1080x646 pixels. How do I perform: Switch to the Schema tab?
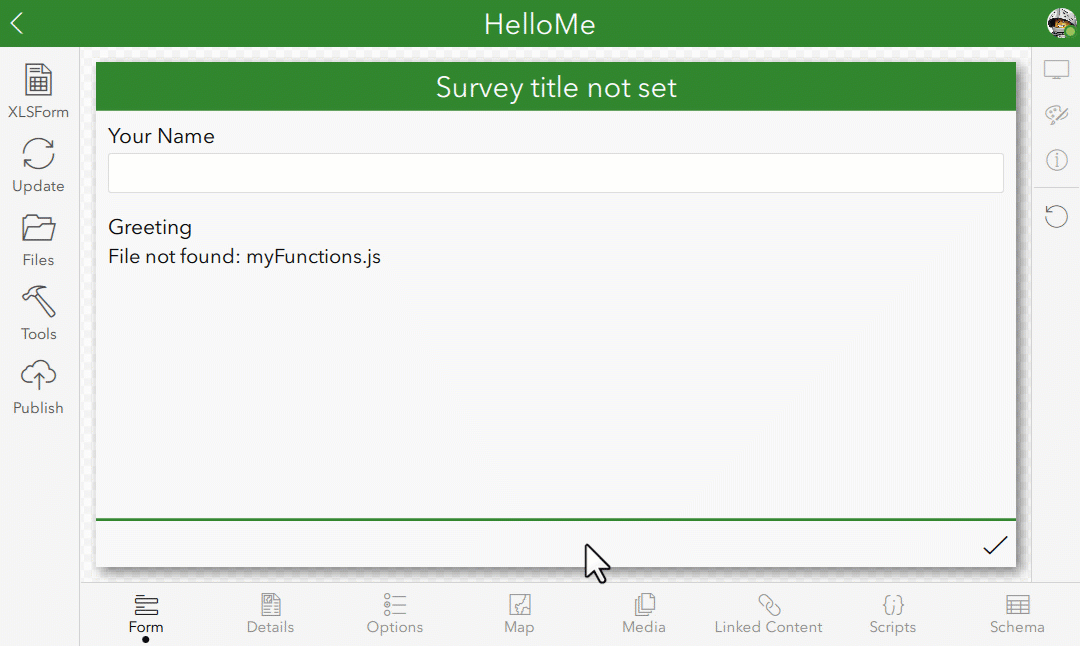coord(1017,612)
